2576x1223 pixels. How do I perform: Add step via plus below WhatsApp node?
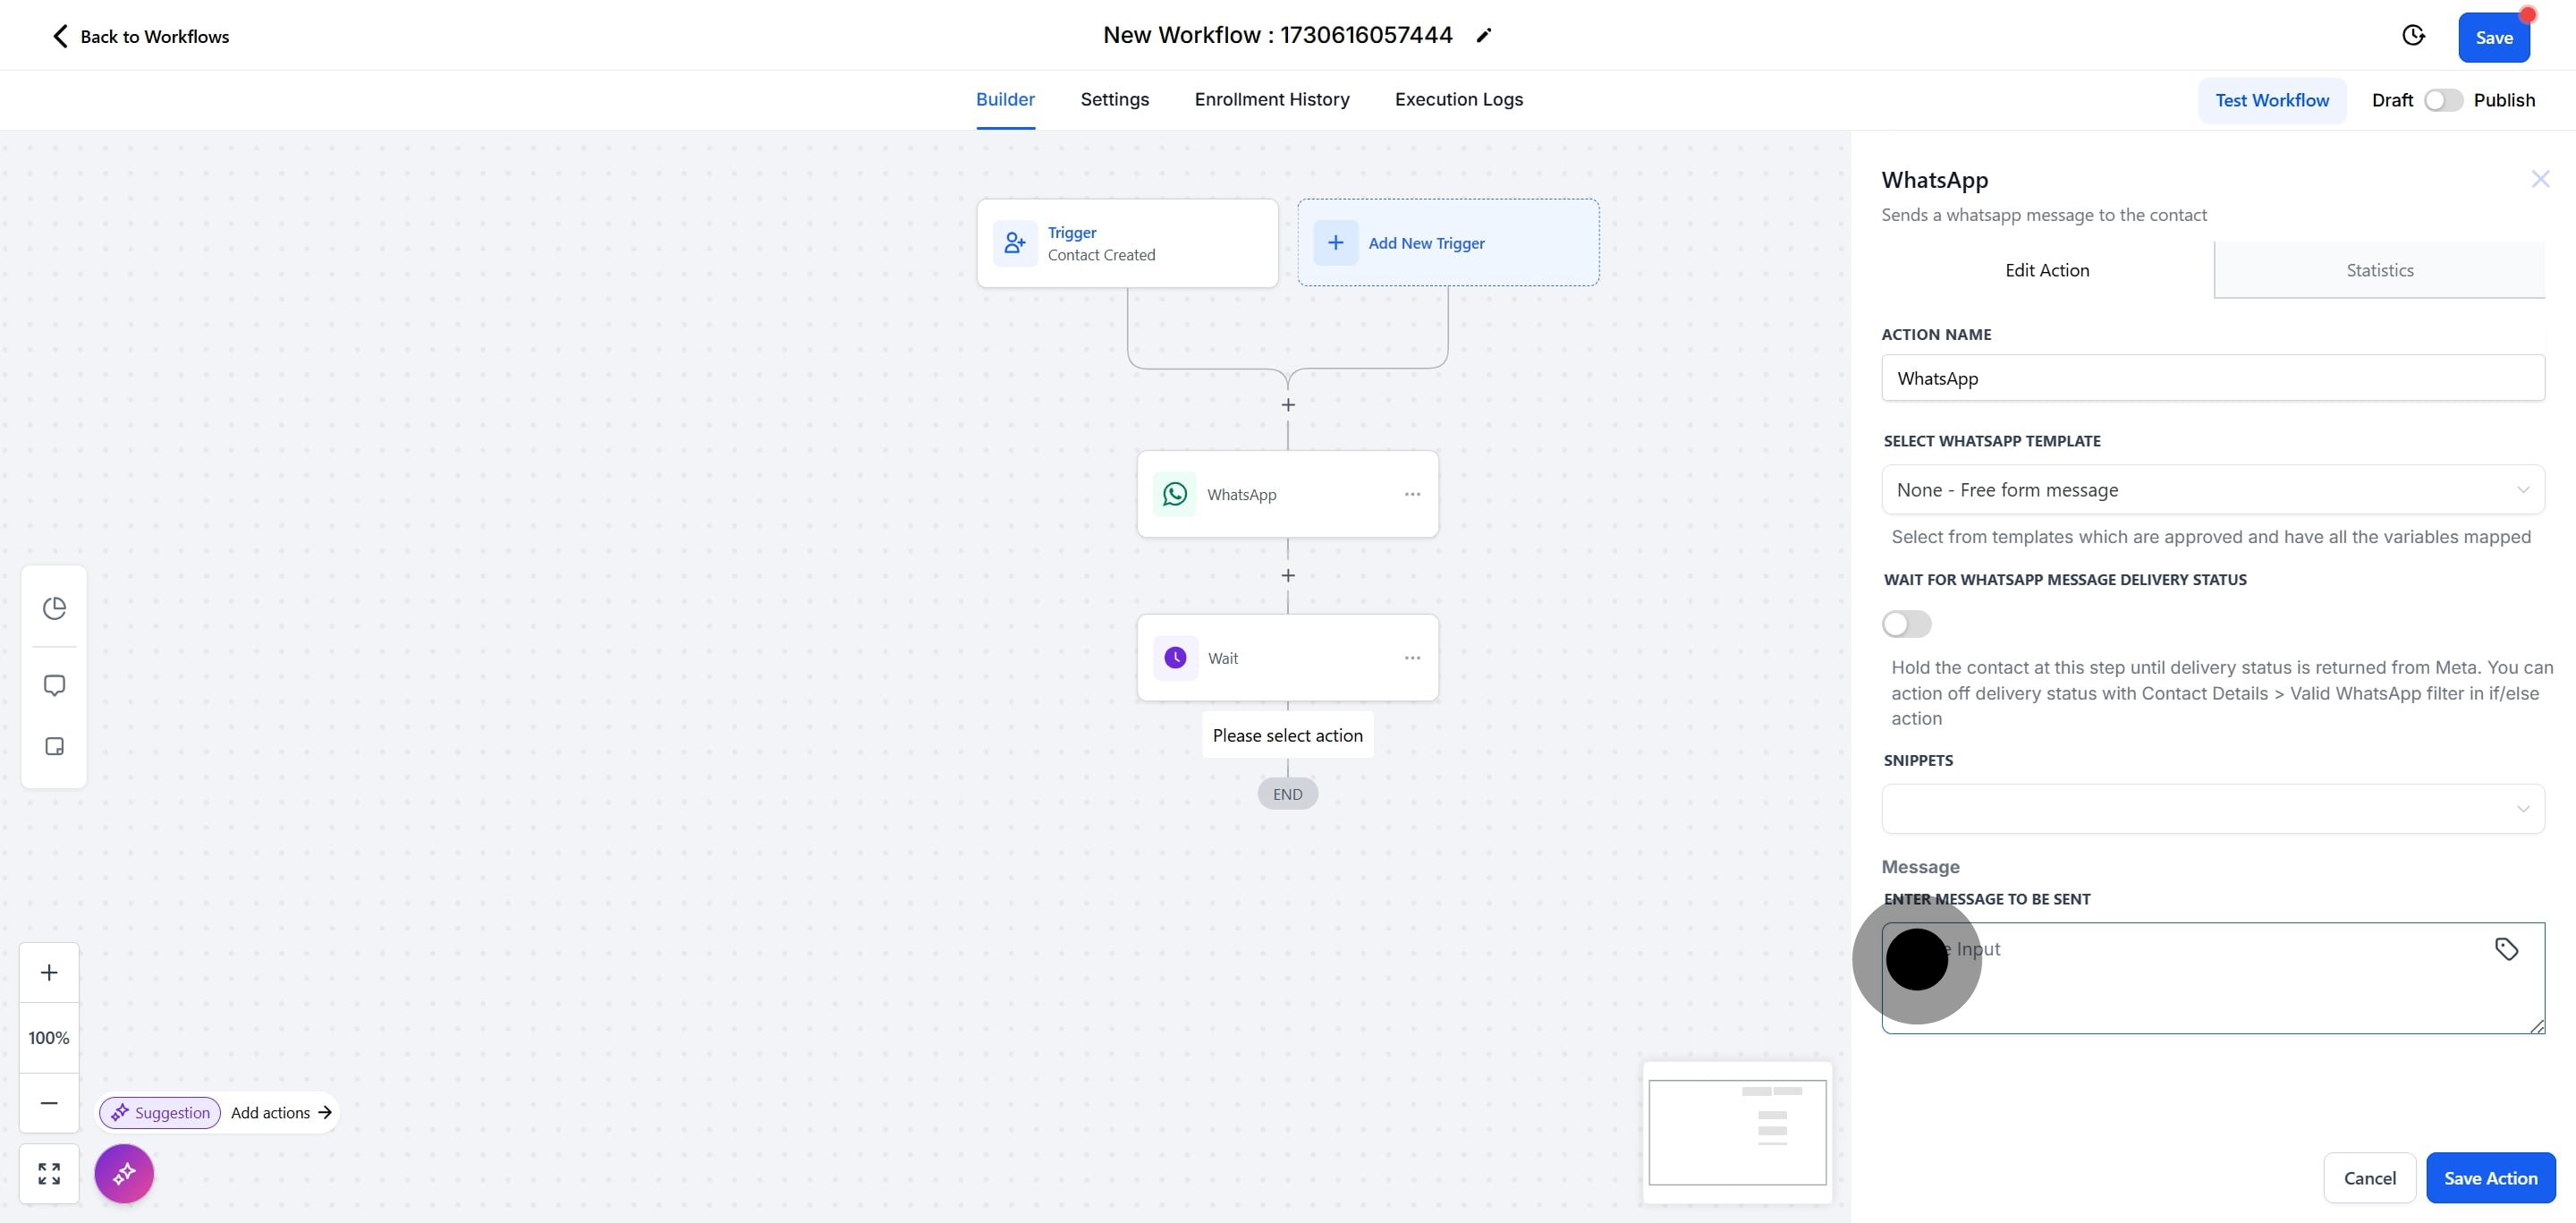[x=1288, y=576]
